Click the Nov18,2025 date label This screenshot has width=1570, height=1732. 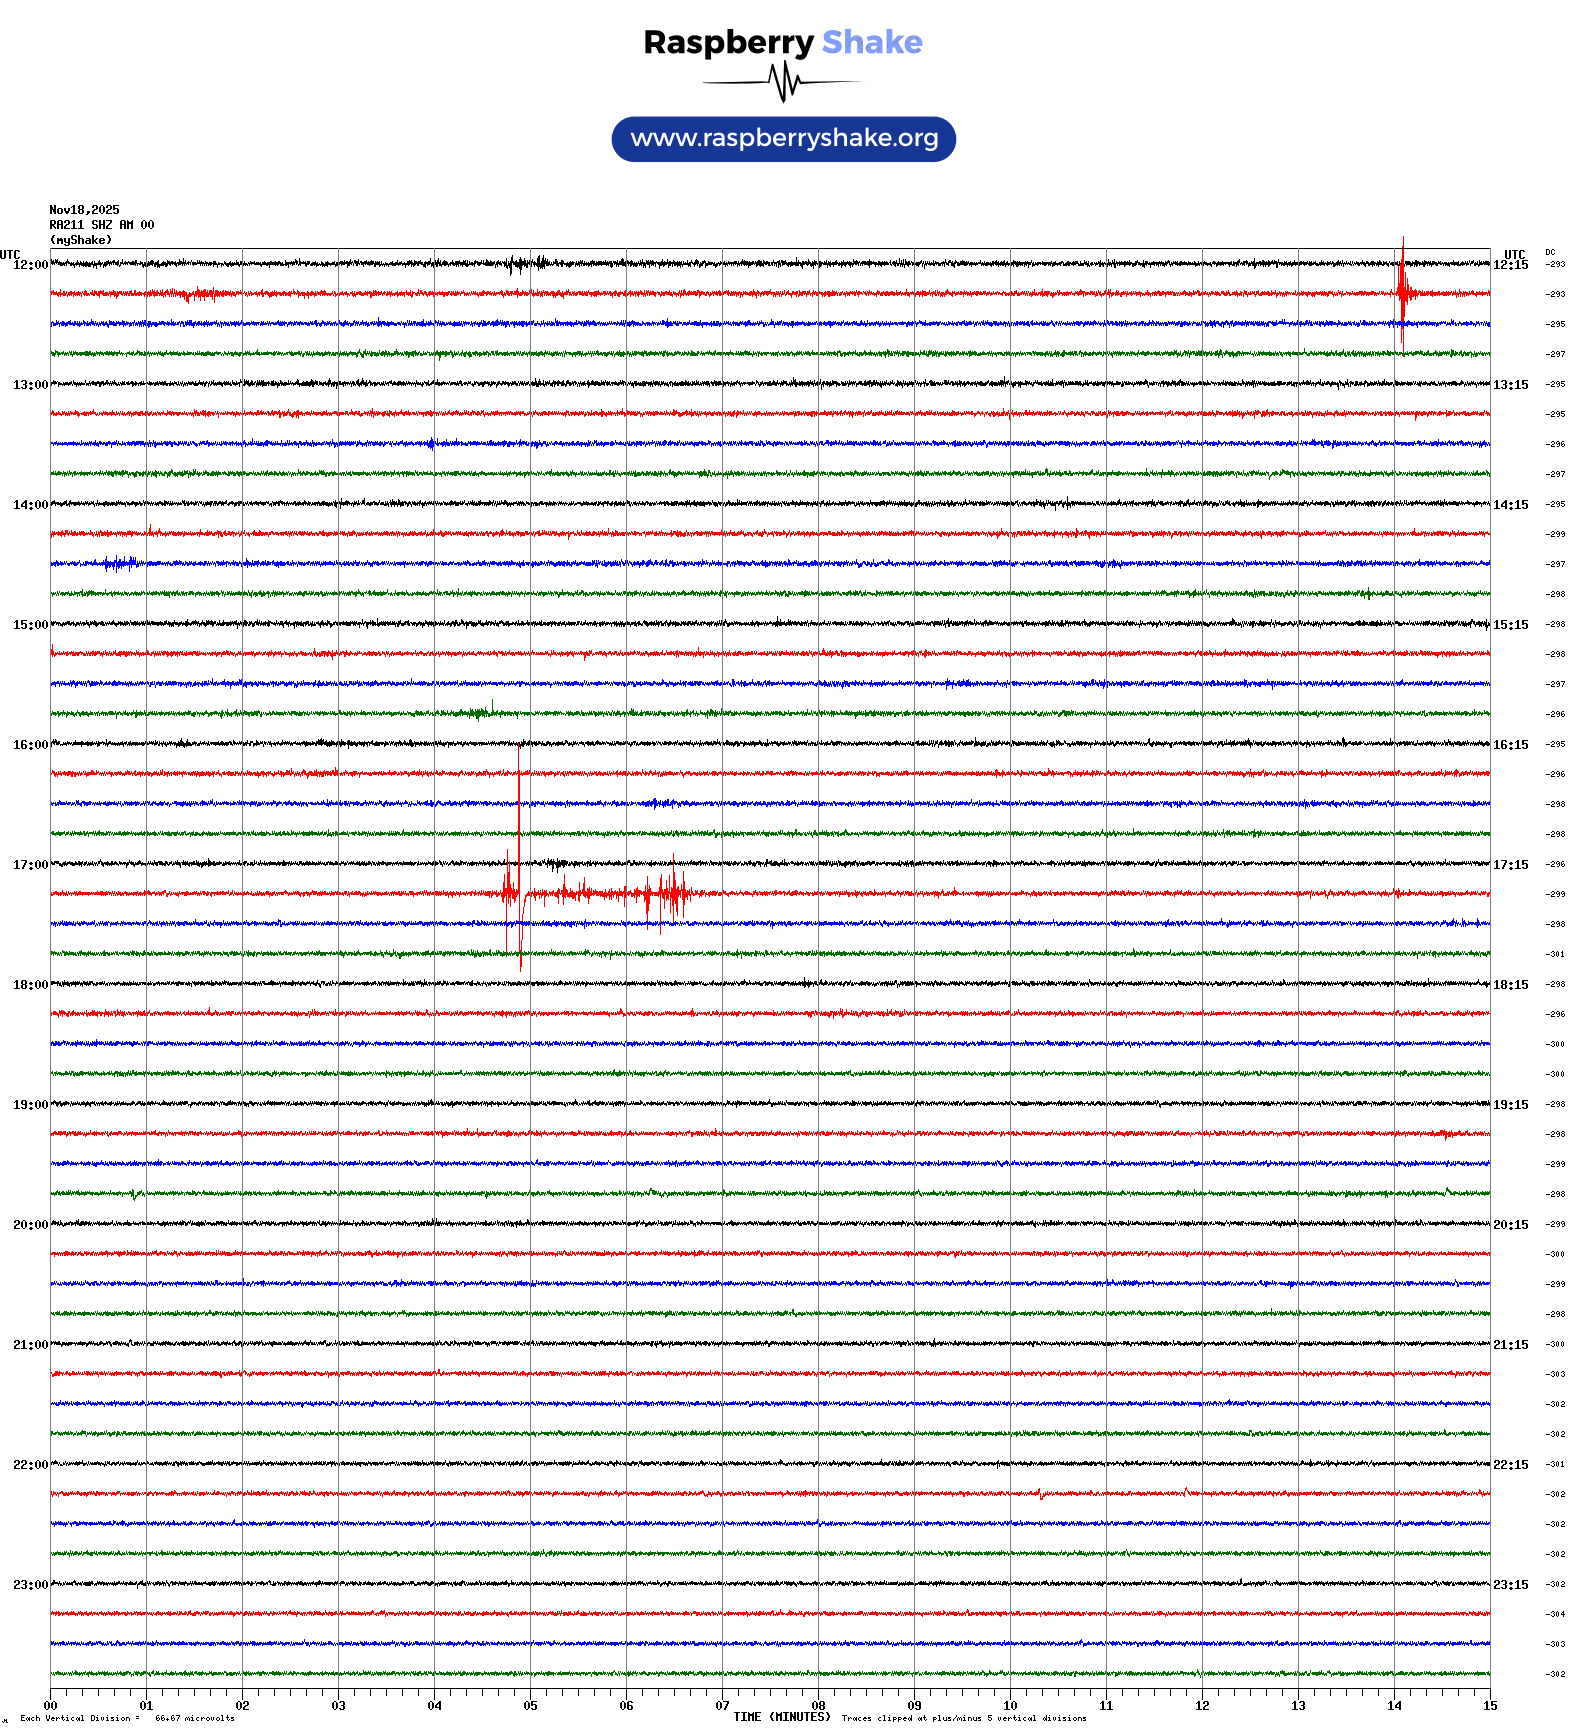[84, 210]
